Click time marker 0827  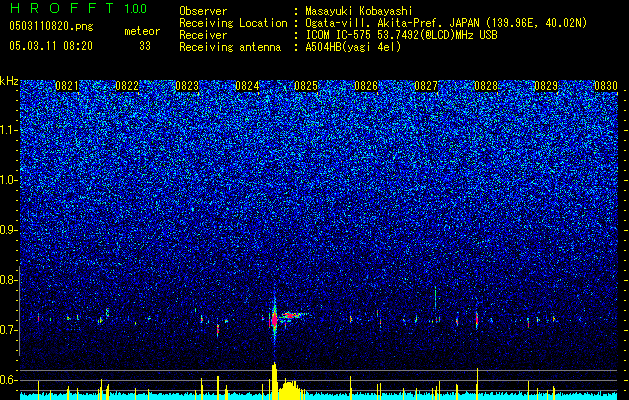tap(426, 86)
